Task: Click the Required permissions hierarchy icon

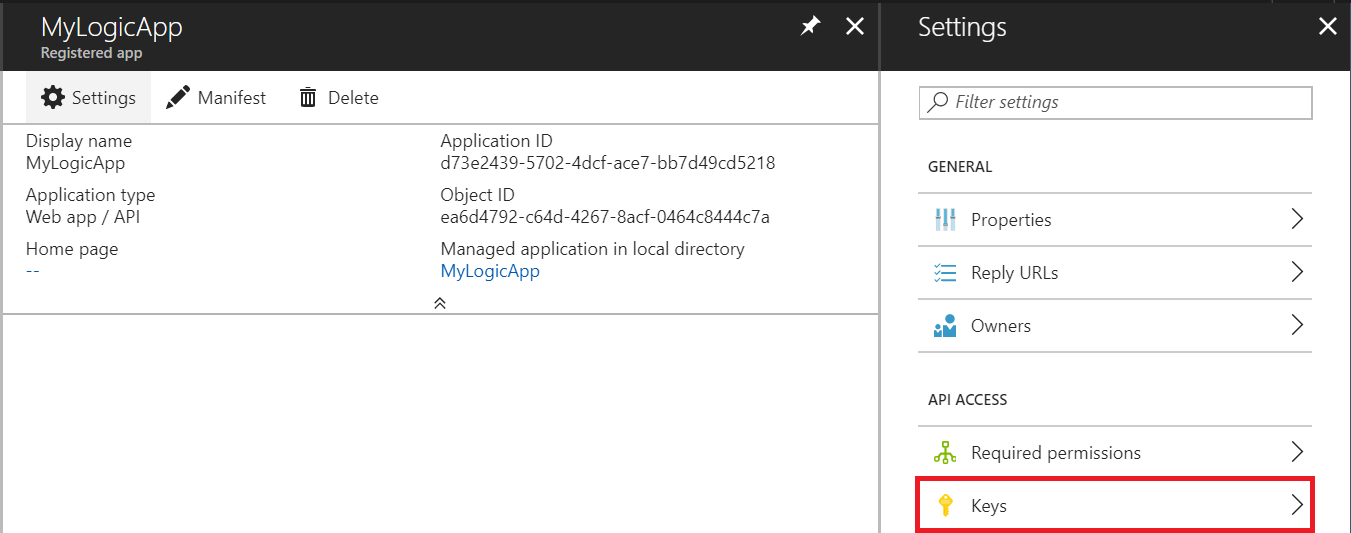Action: click(x=945, y=452)
